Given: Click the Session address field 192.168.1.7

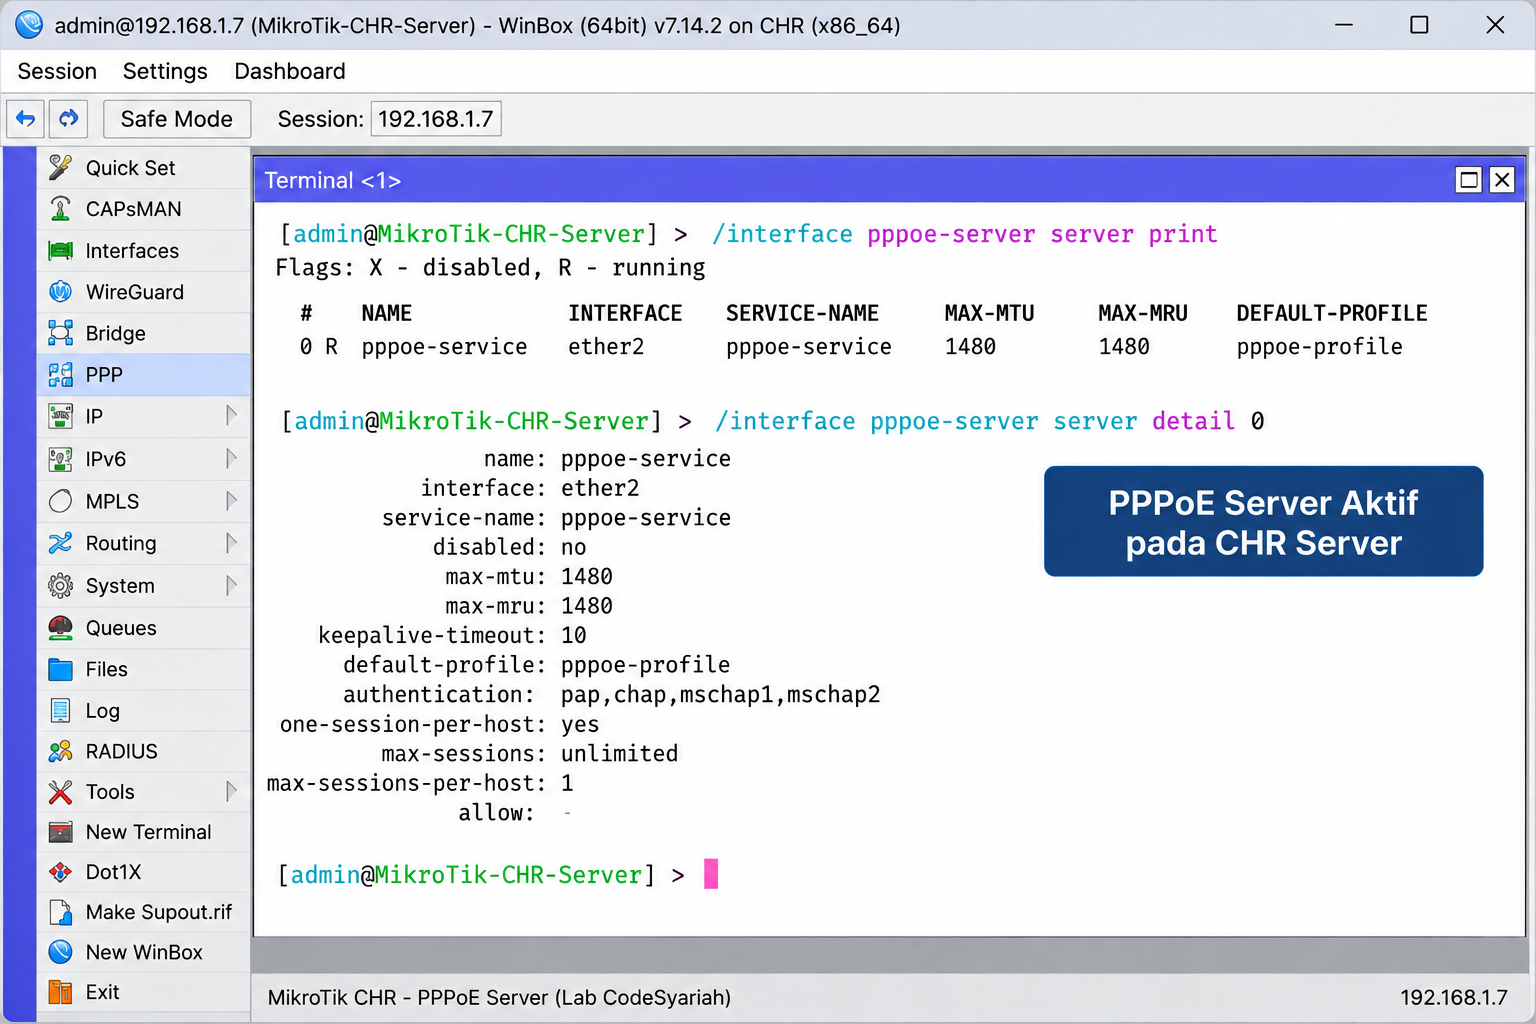Looking at the screenshot, I should (x=436, y=119).
